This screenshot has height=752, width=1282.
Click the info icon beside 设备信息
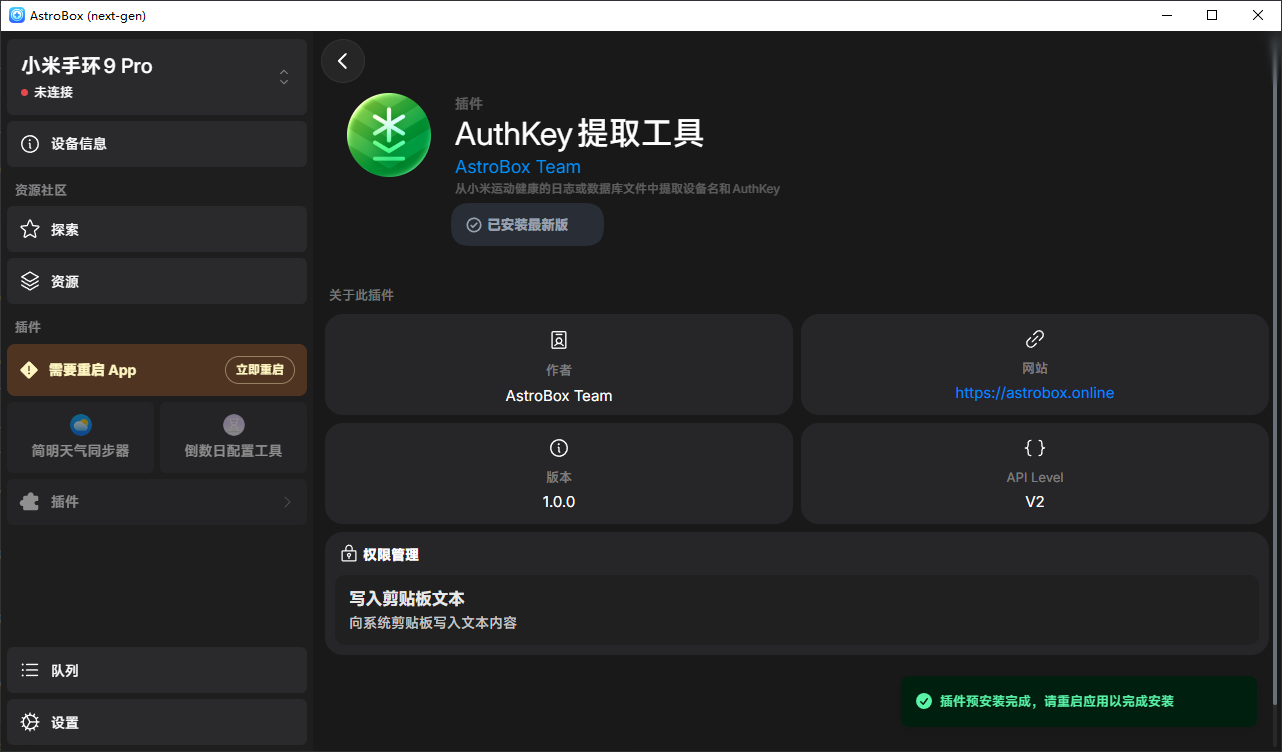(30, 144)
